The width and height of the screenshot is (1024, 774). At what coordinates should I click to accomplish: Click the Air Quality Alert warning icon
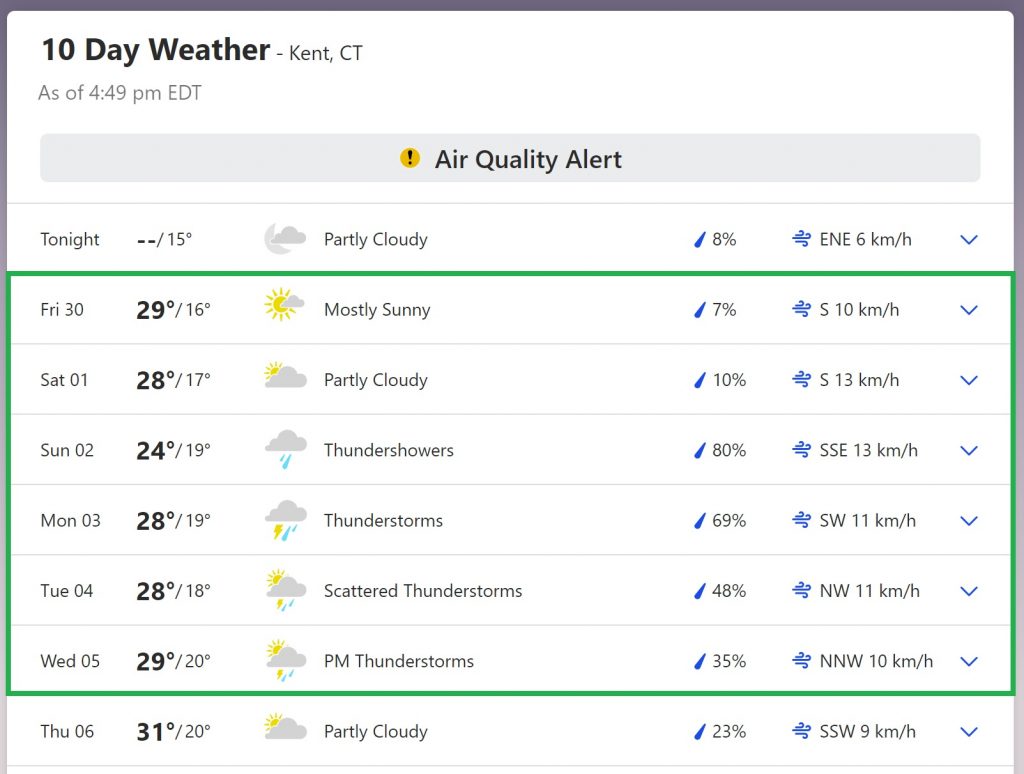(410, 158)
